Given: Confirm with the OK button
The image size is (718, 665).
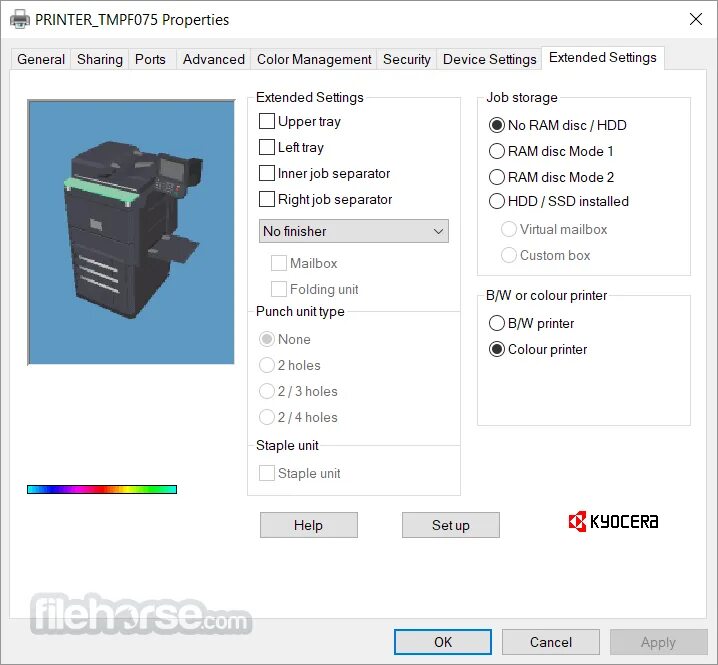Looking at the screenshot, I should 443,642.
